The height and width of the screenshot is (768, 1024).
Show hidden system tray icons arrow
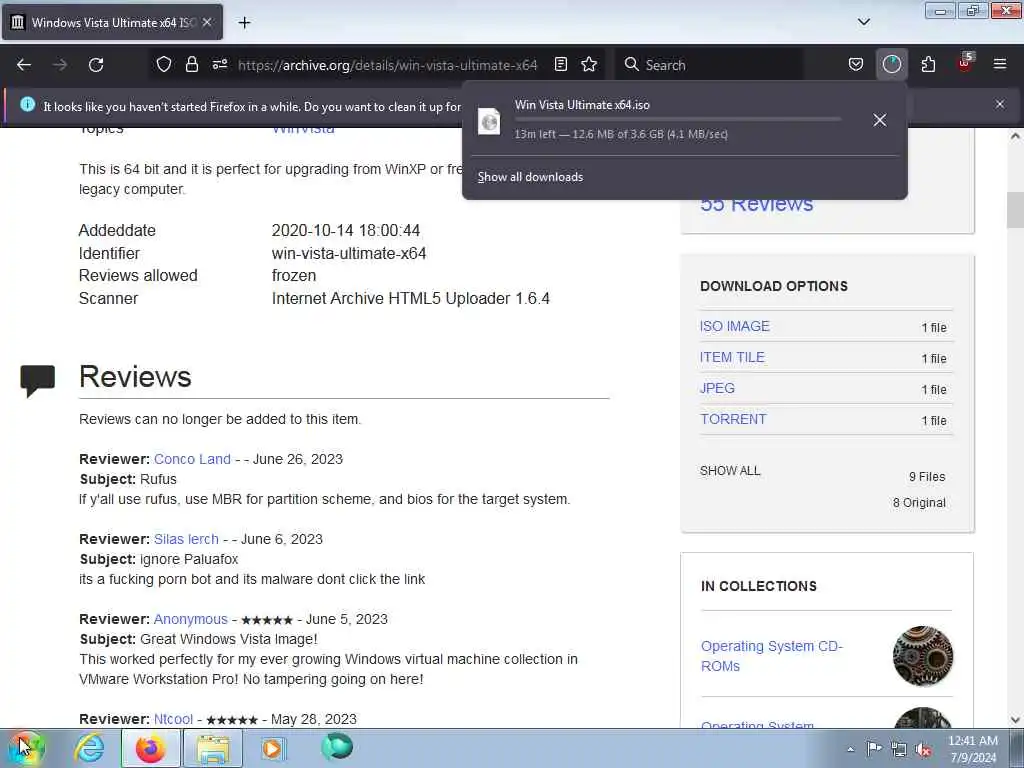coord(850,749)
